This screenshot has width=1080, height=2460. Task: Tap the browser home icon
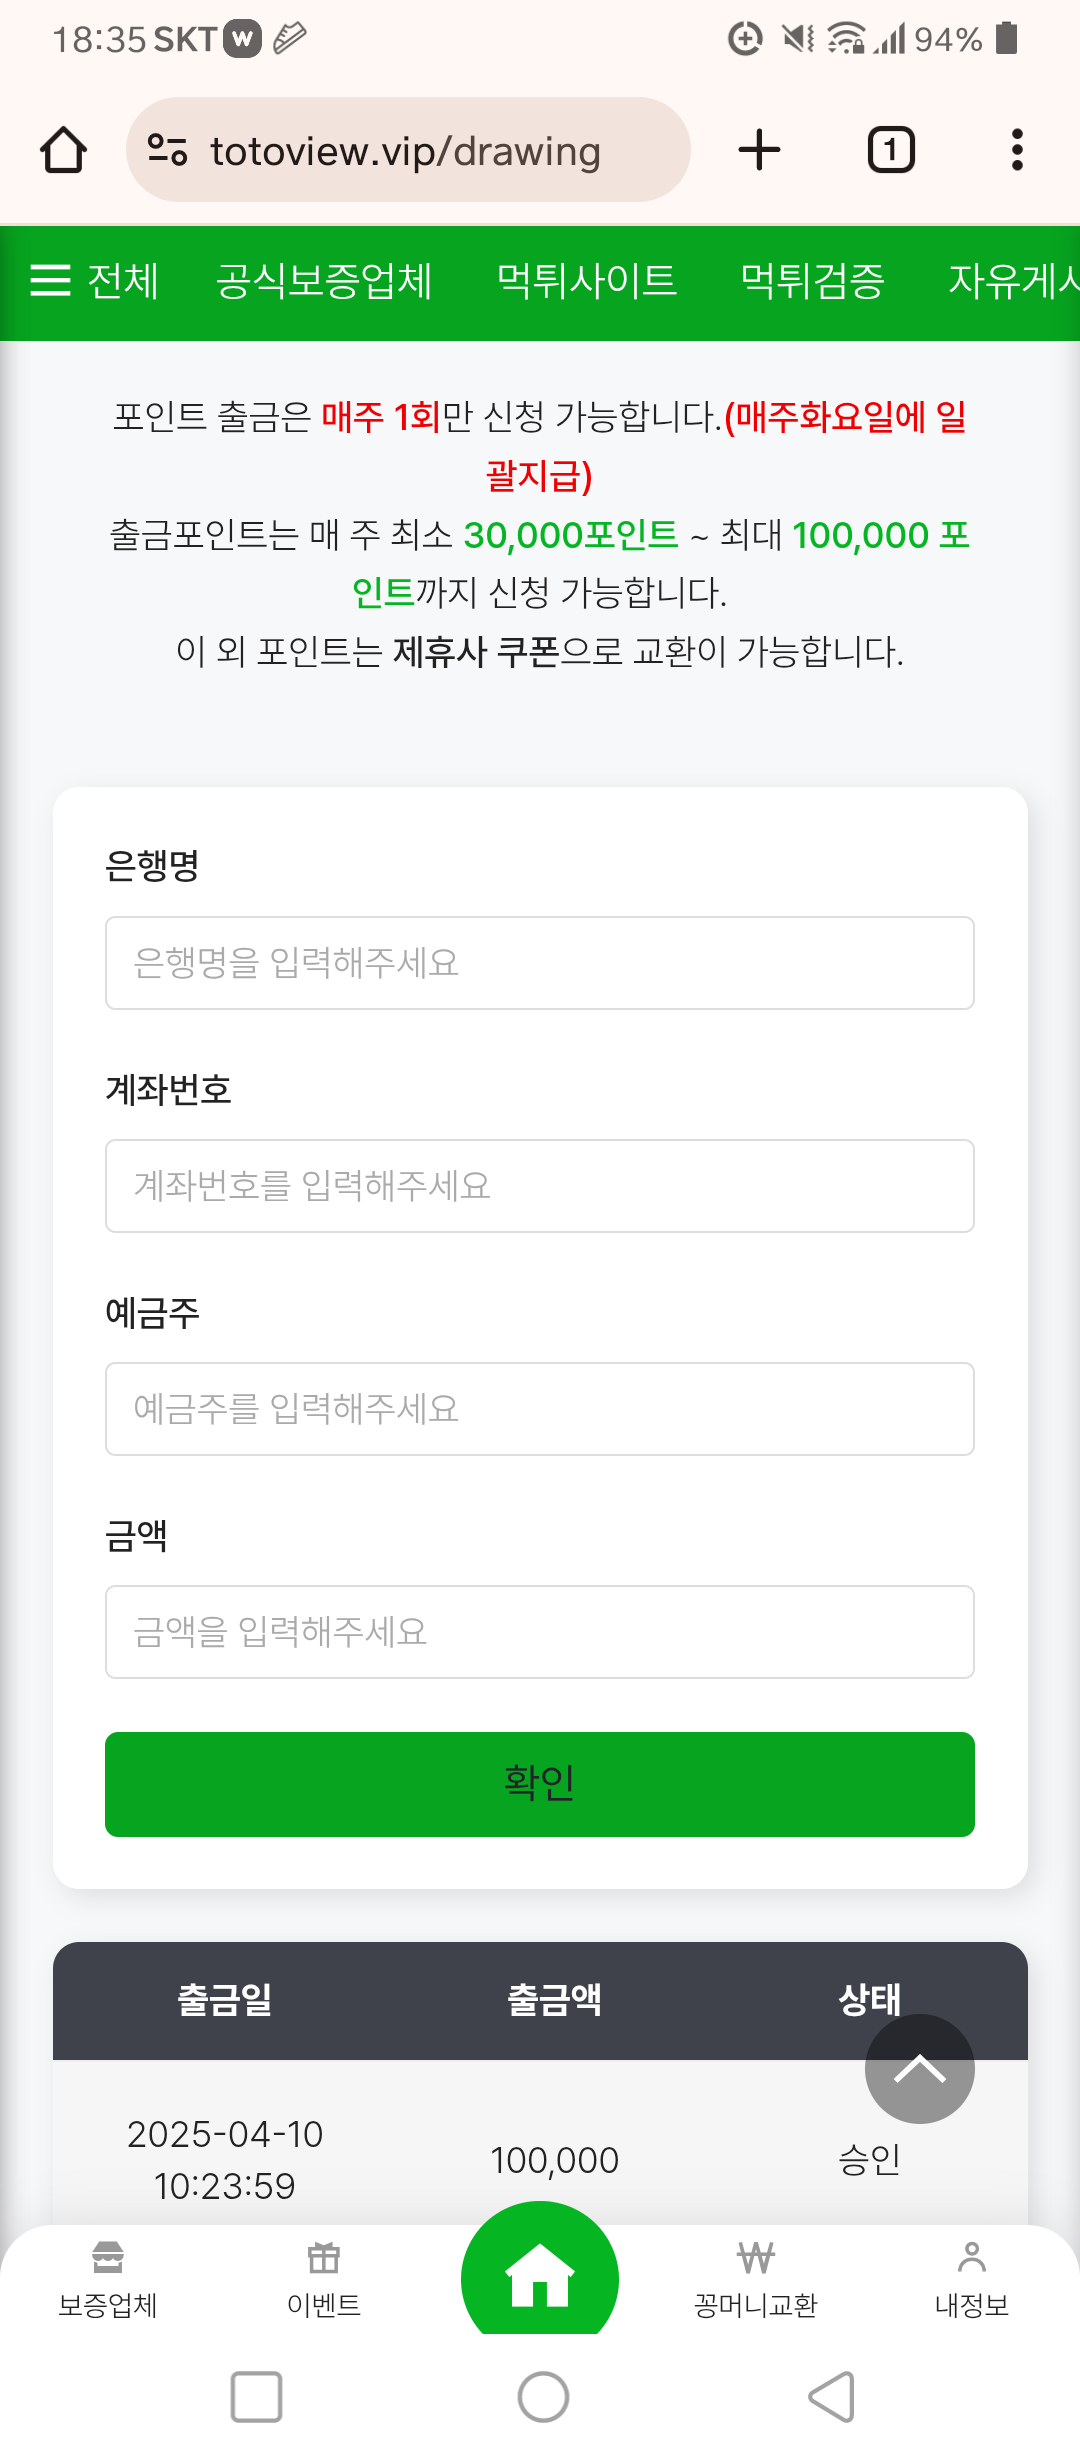click(63, 150)
